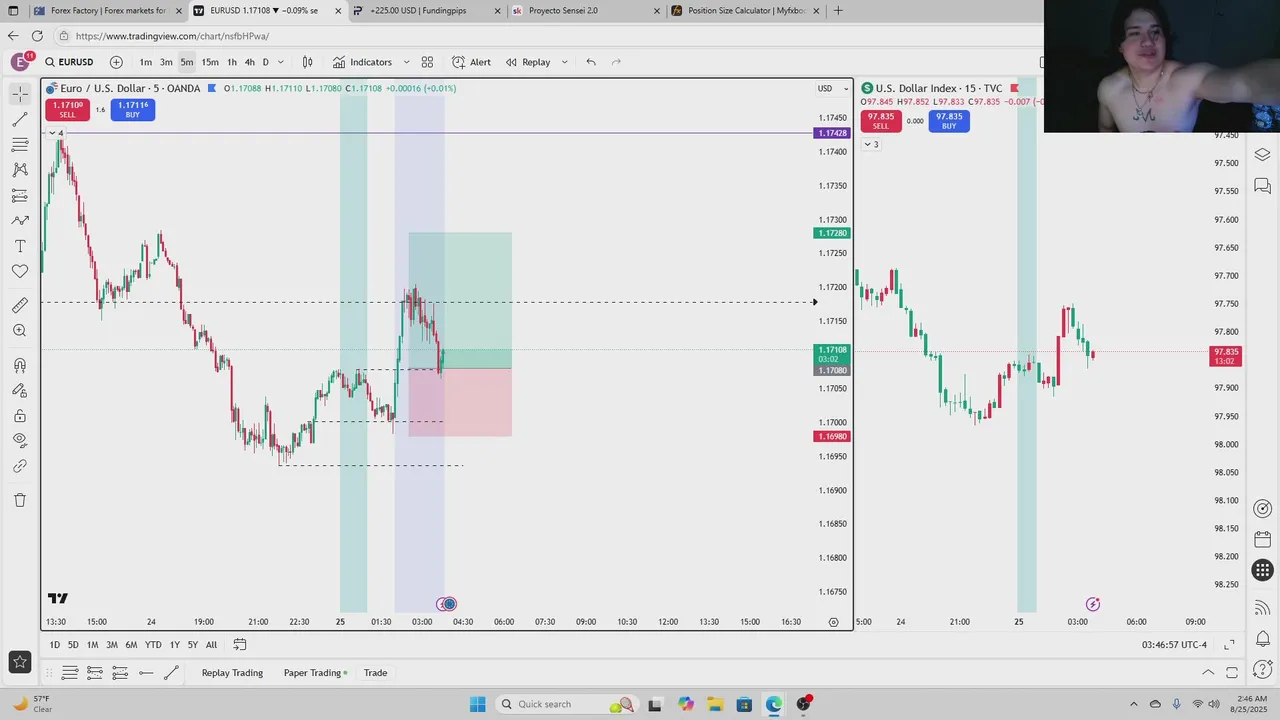Activate the zoom in tool

click(20, 330)
